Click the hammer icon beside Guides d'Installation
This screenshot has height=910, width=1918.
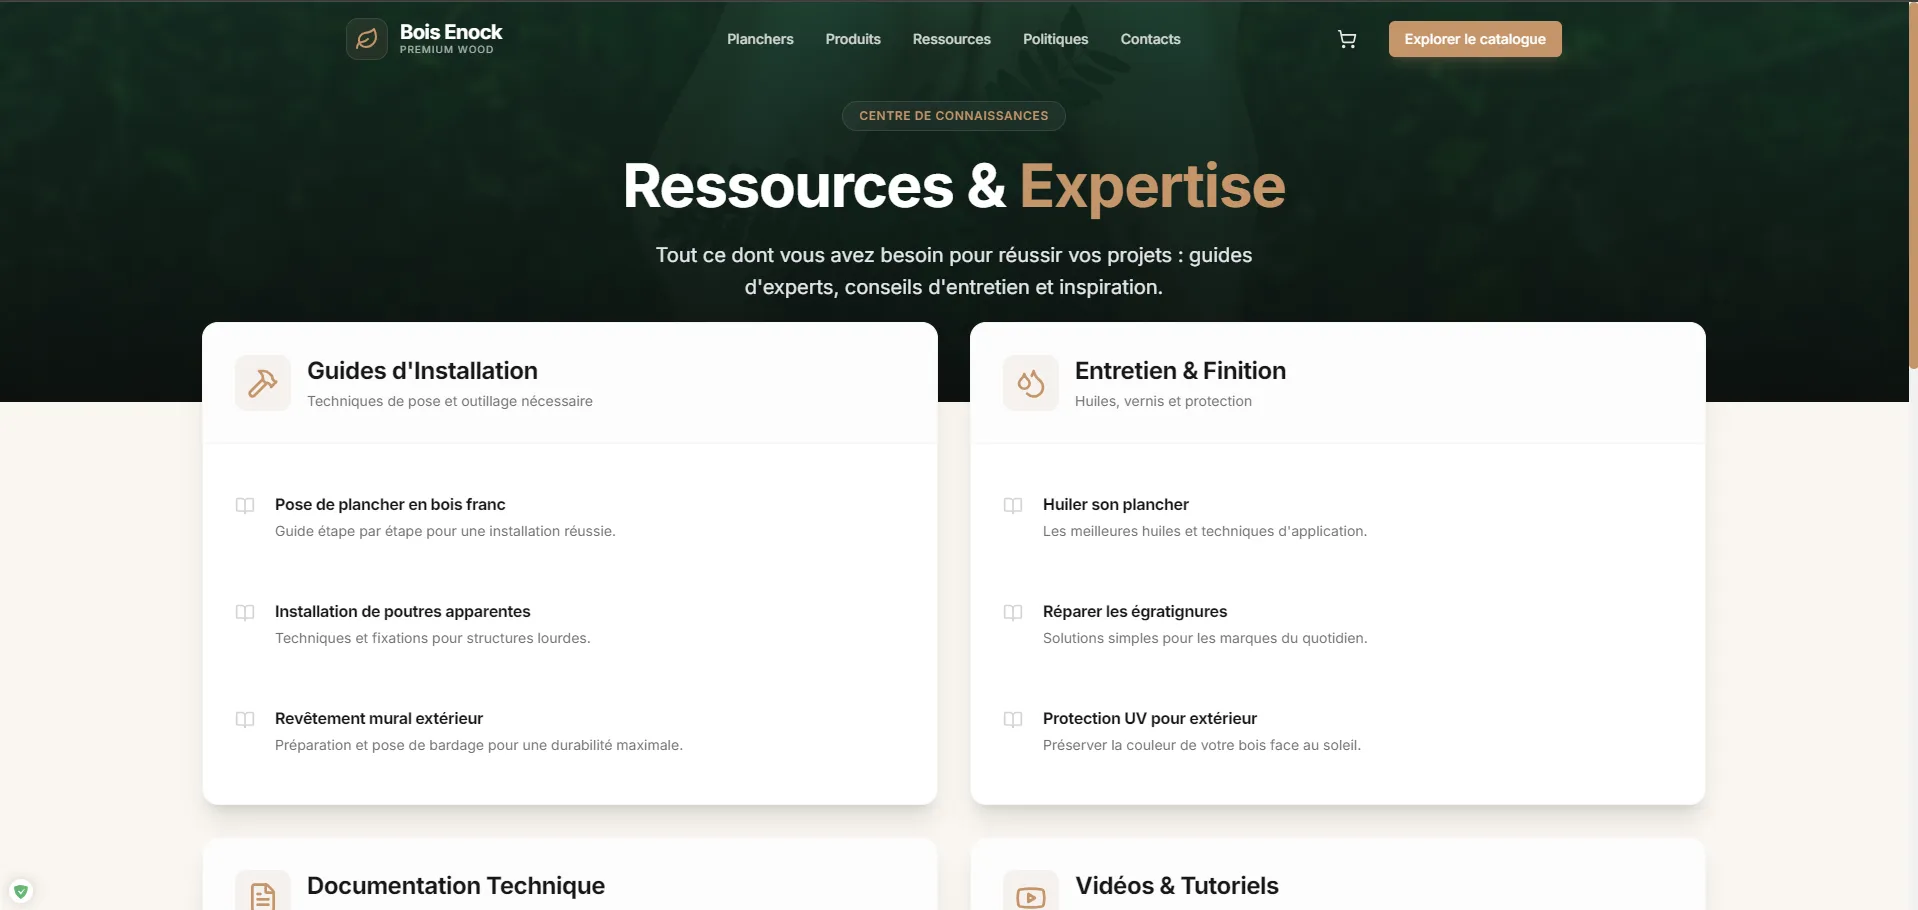261,383
